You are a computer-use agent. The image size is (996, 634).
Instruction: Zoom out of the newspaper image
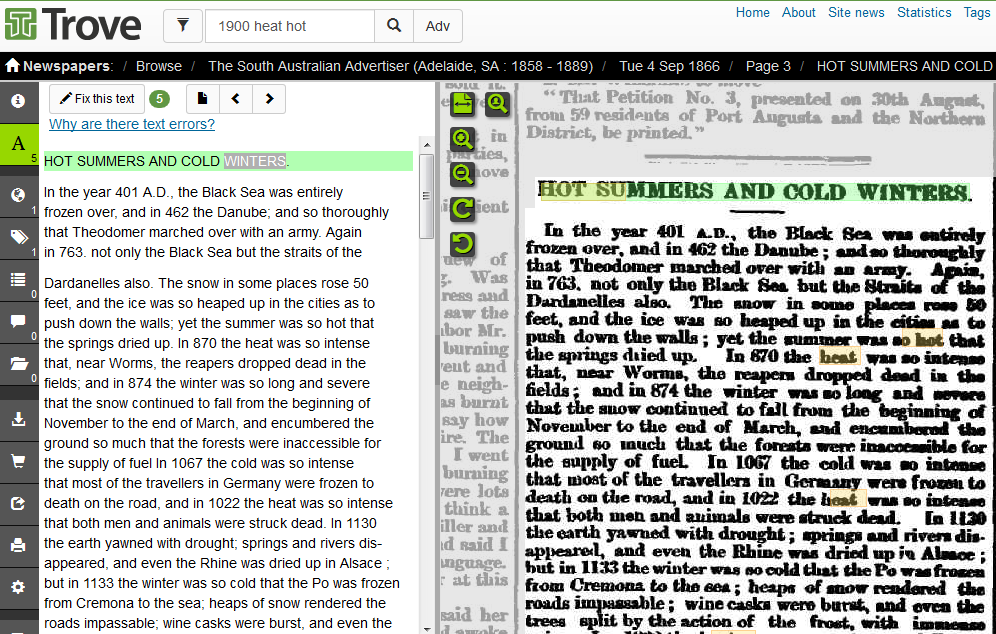point(462,174)
